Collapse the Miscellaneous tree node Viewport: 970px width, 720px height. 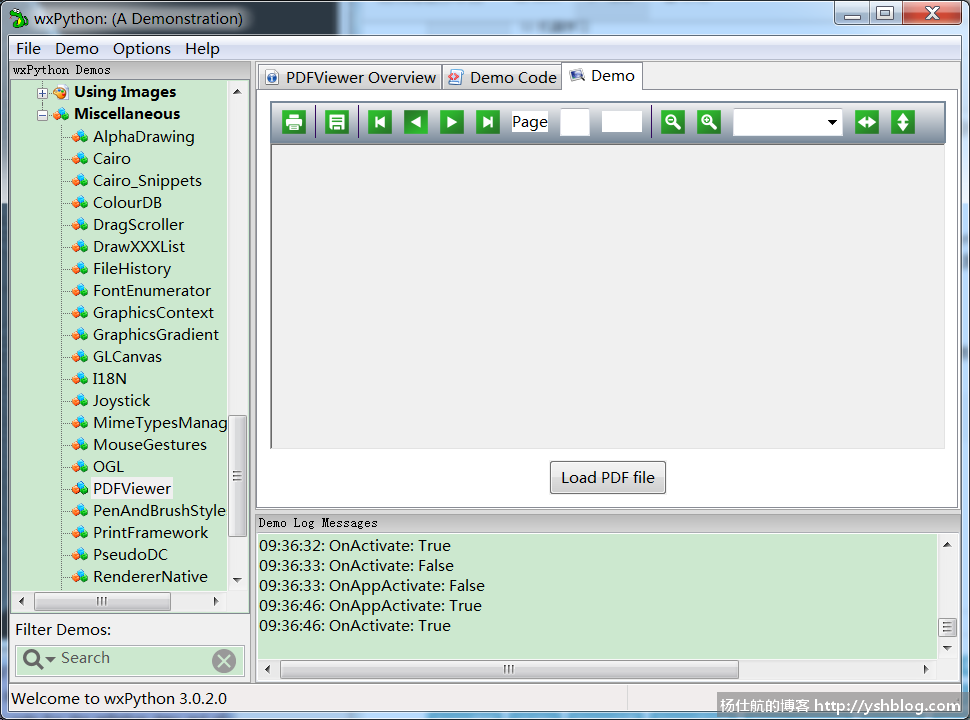(42, 115)
